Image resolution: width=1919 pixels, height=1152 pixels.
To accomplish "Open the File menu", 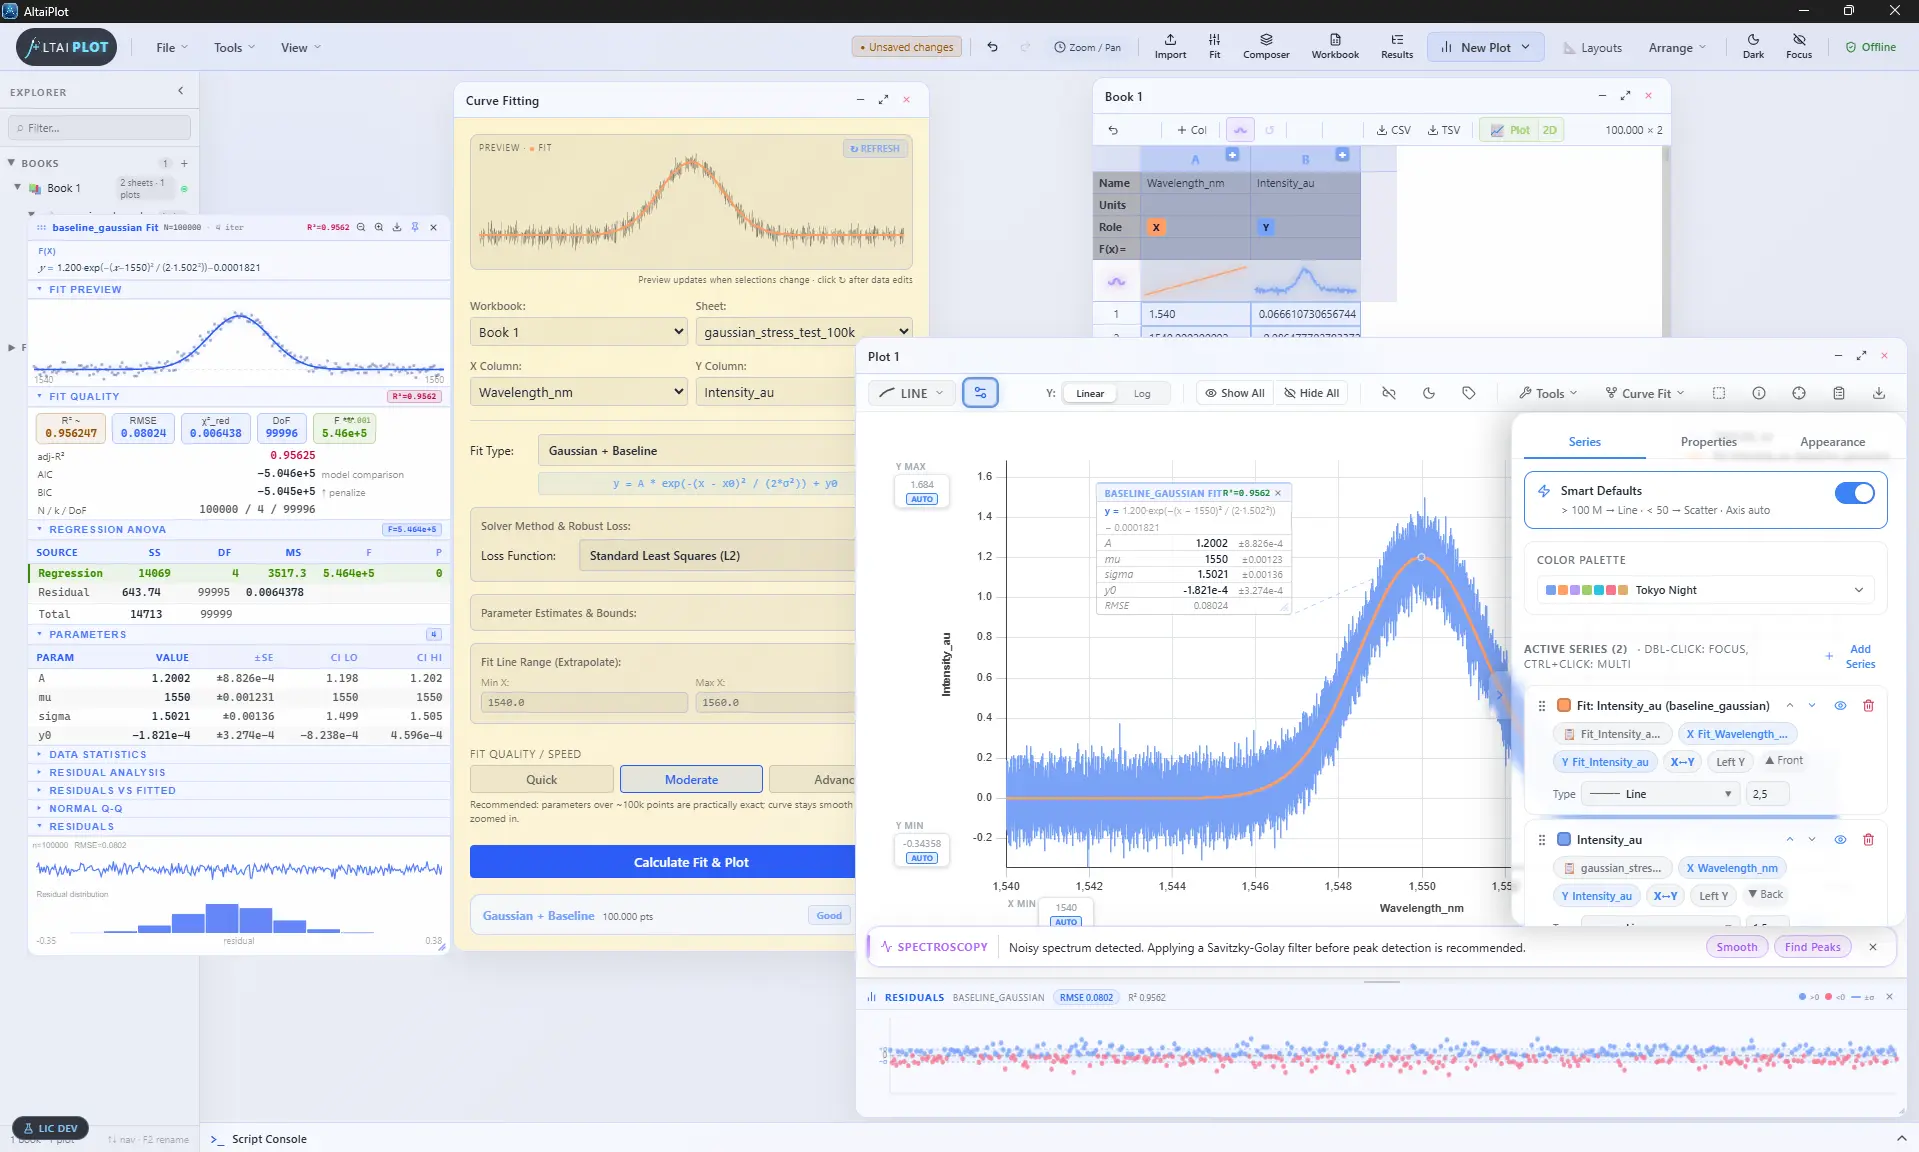I will tap(171, 47).
